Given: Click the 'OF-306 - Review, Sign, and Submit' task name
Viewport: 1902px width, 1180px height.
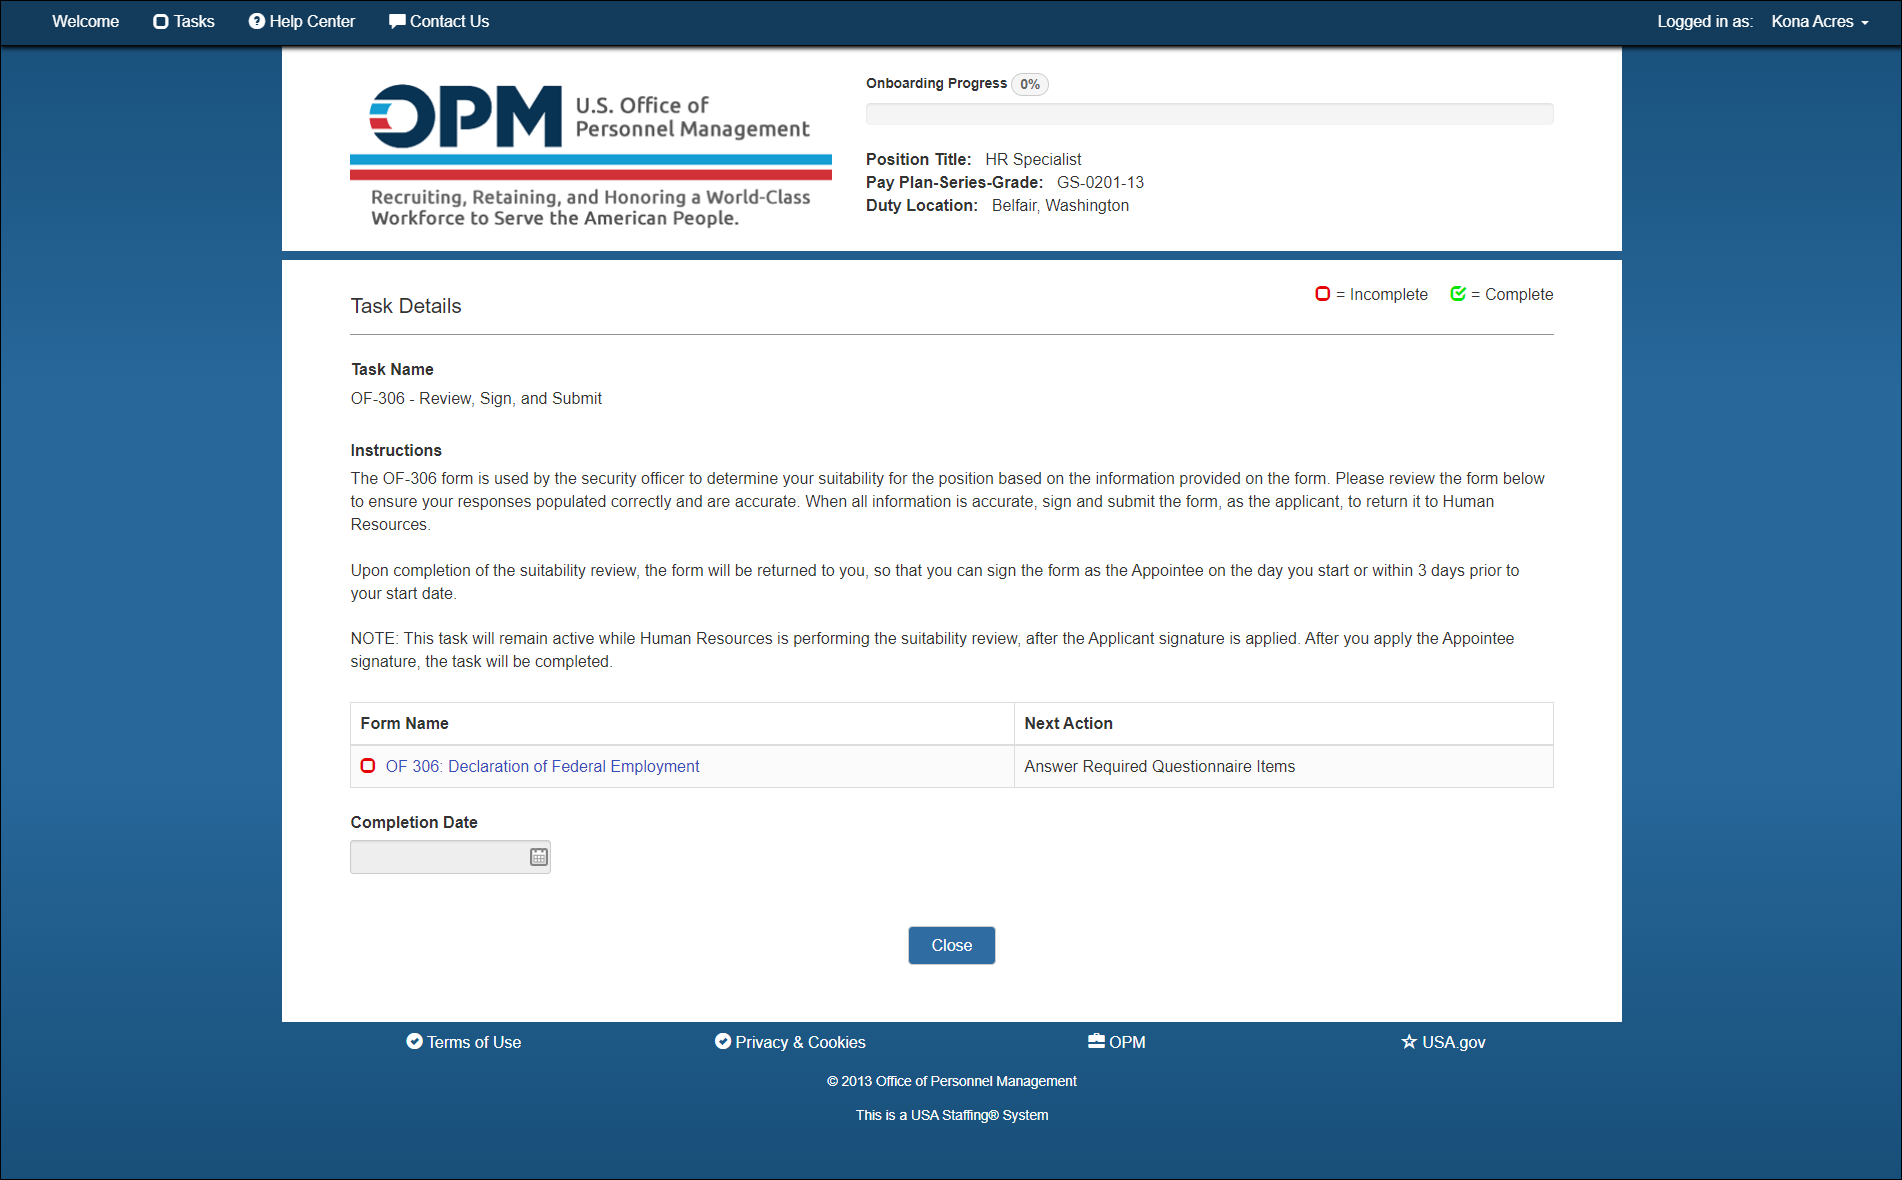Looking at the screenshot, I should [x=476, y=398].
